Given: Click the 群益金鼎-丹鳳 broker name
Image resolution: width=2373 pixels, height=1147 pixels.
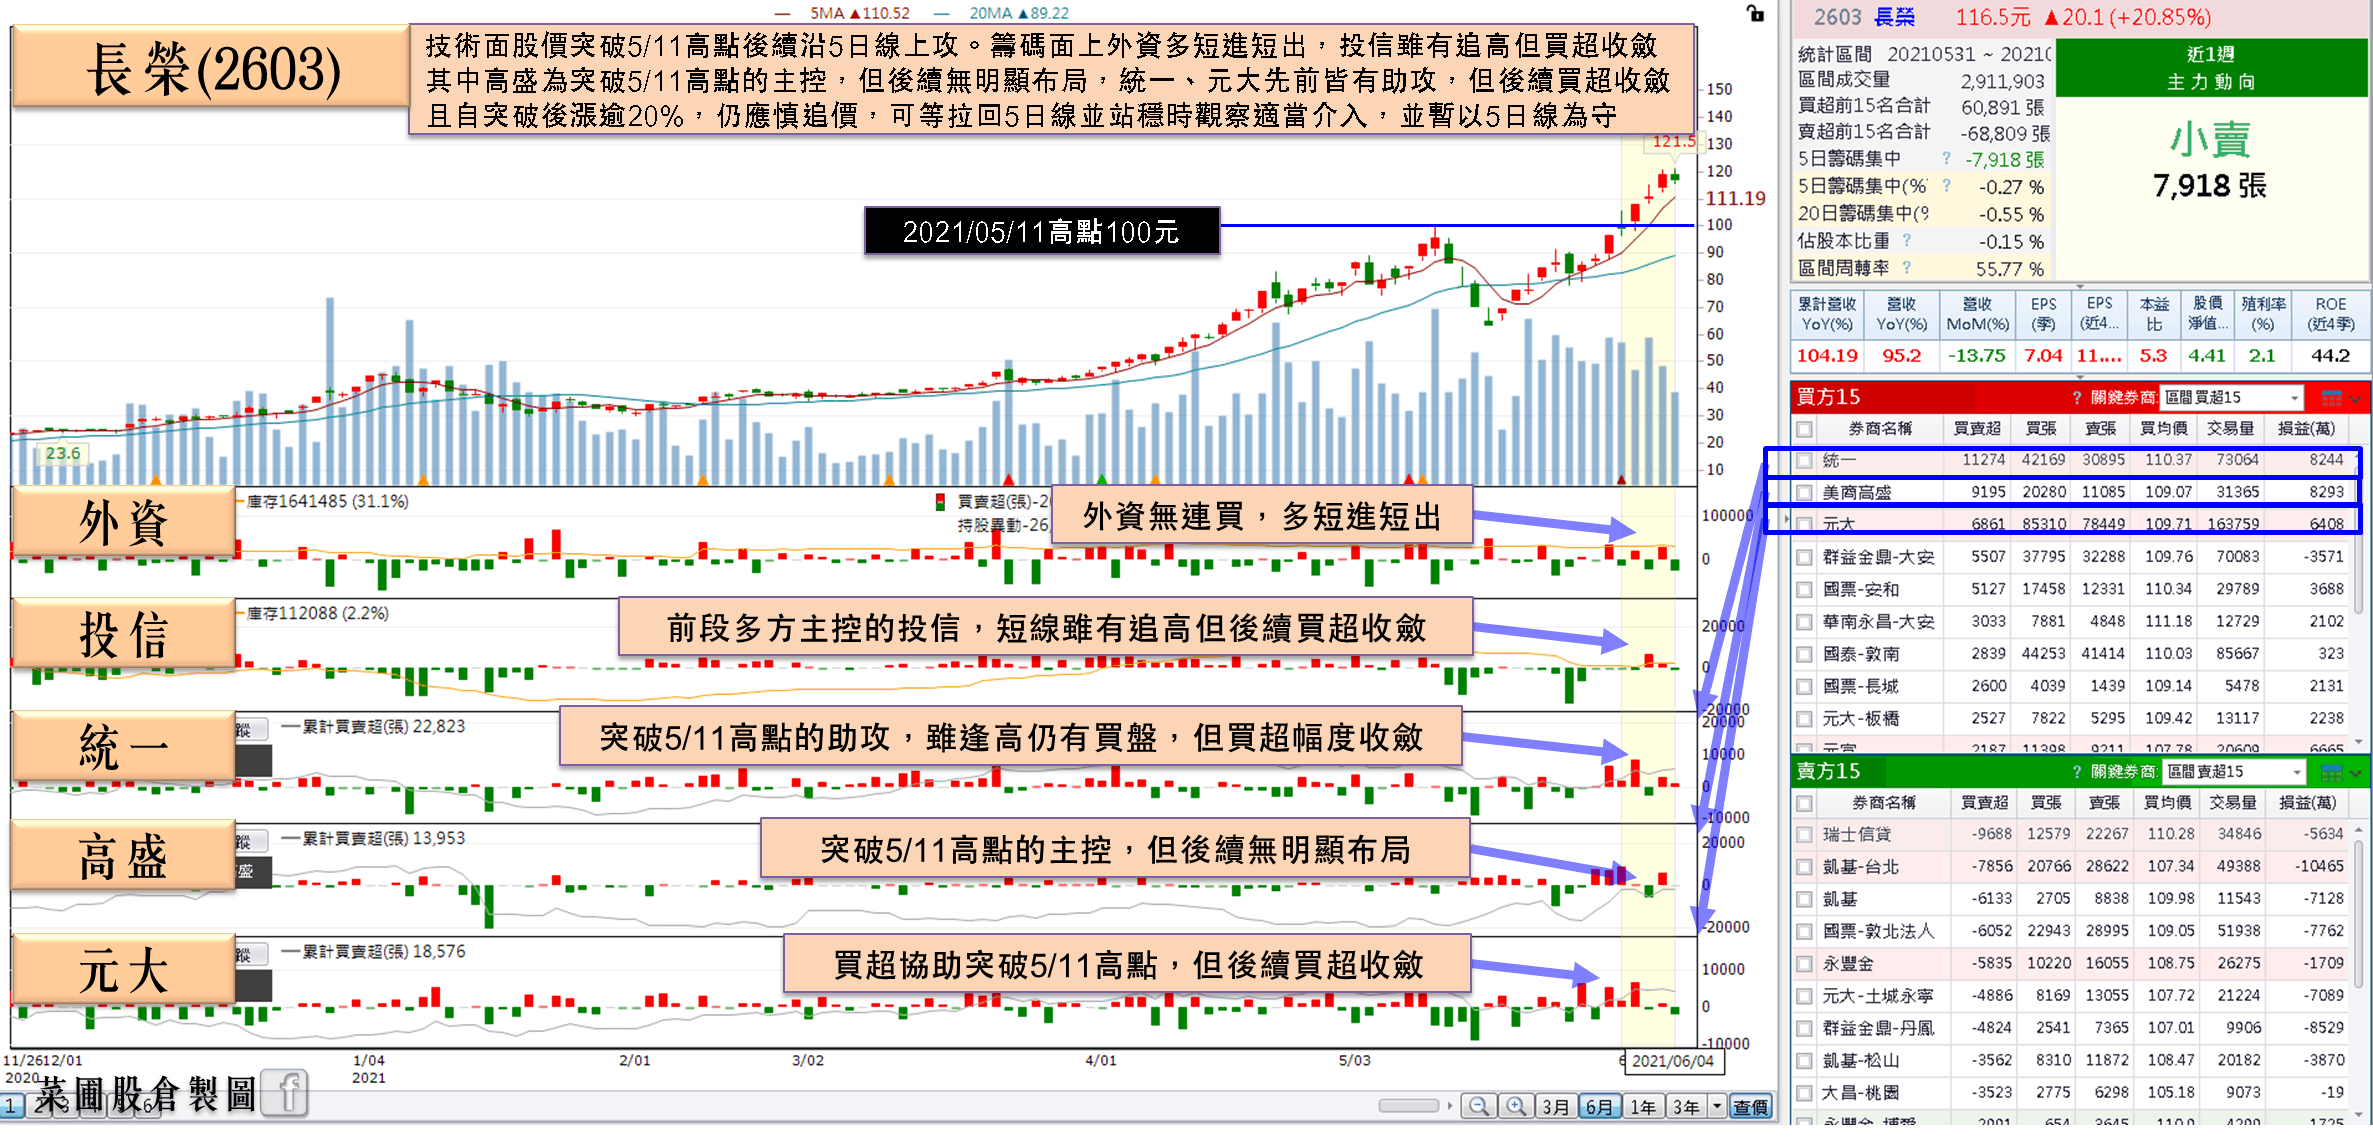Looking at the screenshot, I should point(1878,1028).
